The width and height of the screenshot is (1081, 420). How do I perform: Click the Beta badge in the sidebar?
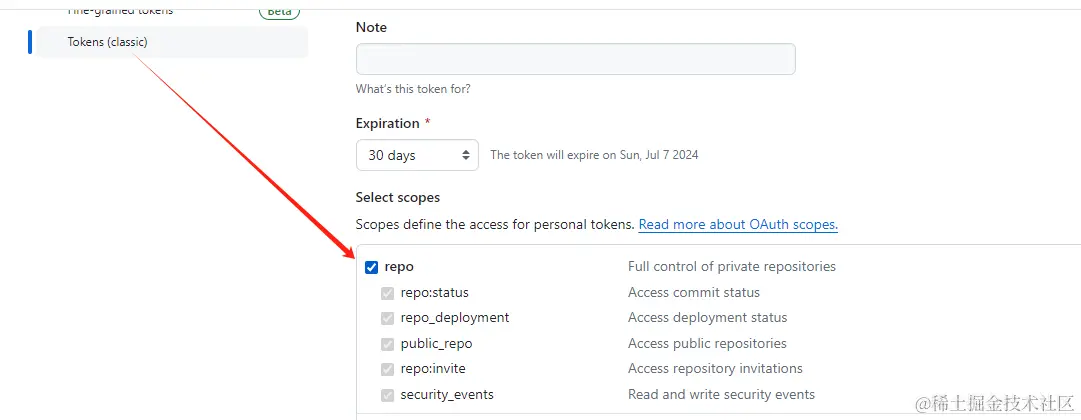pos(279,12)
